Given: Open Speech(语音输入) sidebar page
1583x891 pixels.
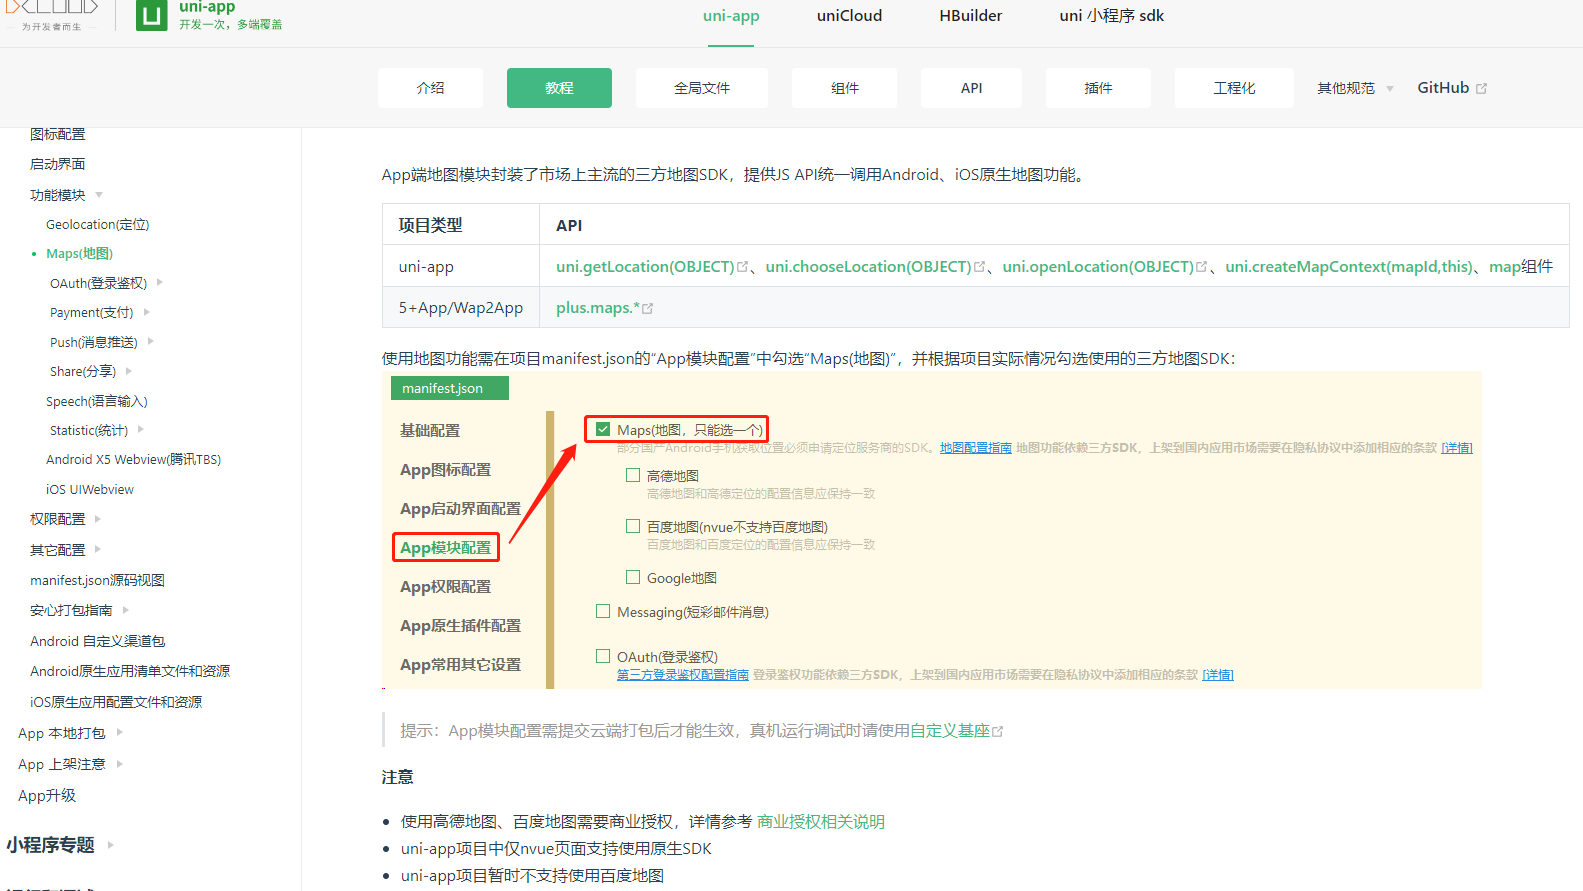Looking at the screenshot, I should click(x=97, y=401).
